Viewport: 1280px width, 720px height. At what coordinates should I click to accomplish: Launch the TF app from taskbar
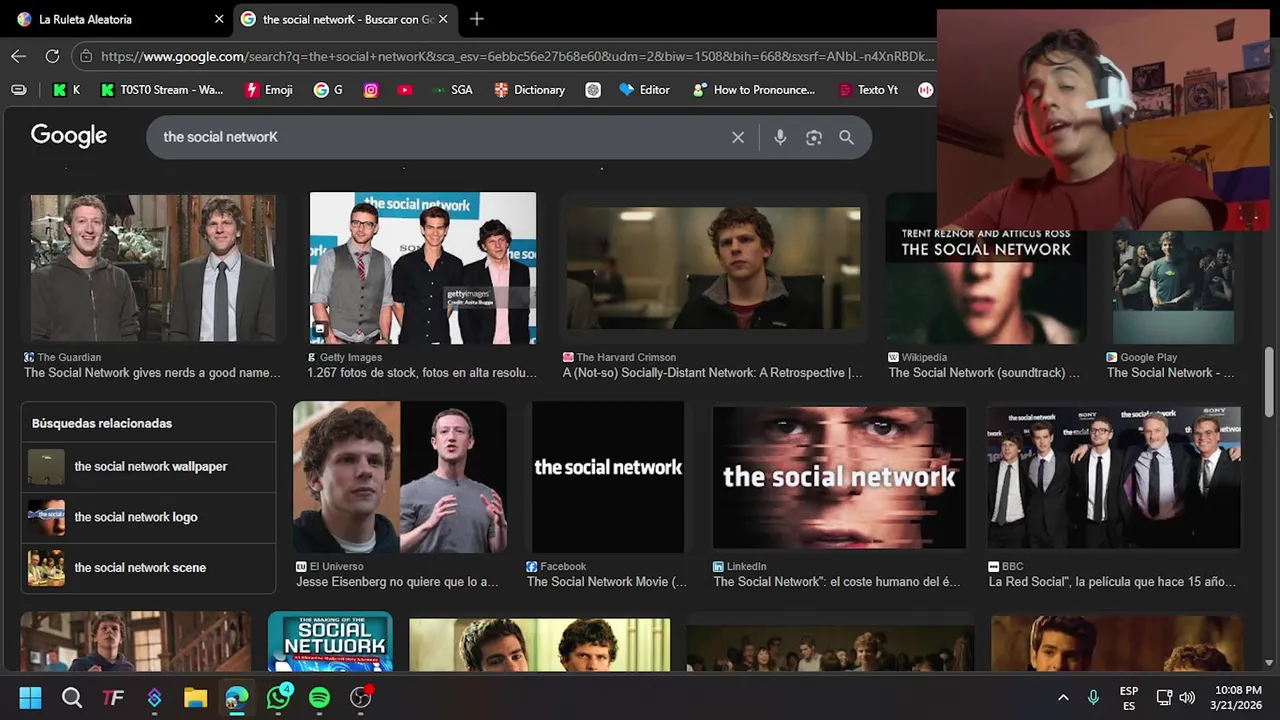pos(113,697)
